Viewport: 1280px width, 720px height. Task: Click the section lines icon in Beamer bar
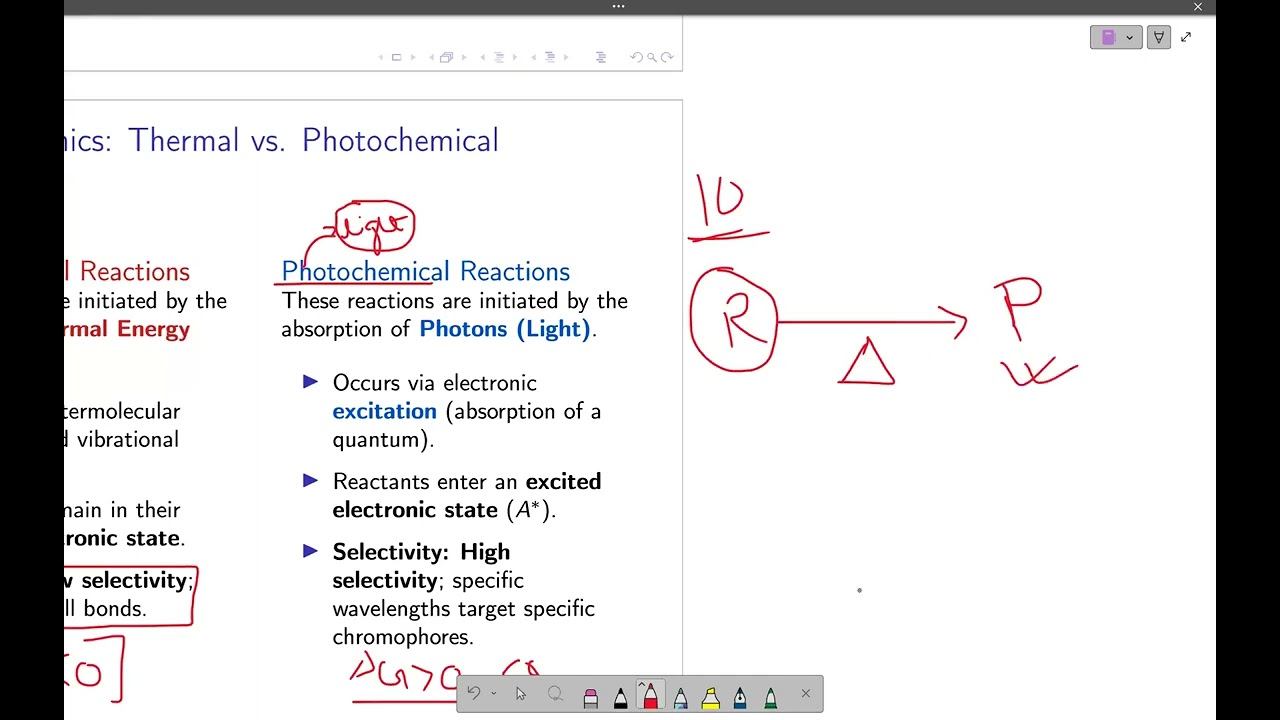(x=549, y=57)
